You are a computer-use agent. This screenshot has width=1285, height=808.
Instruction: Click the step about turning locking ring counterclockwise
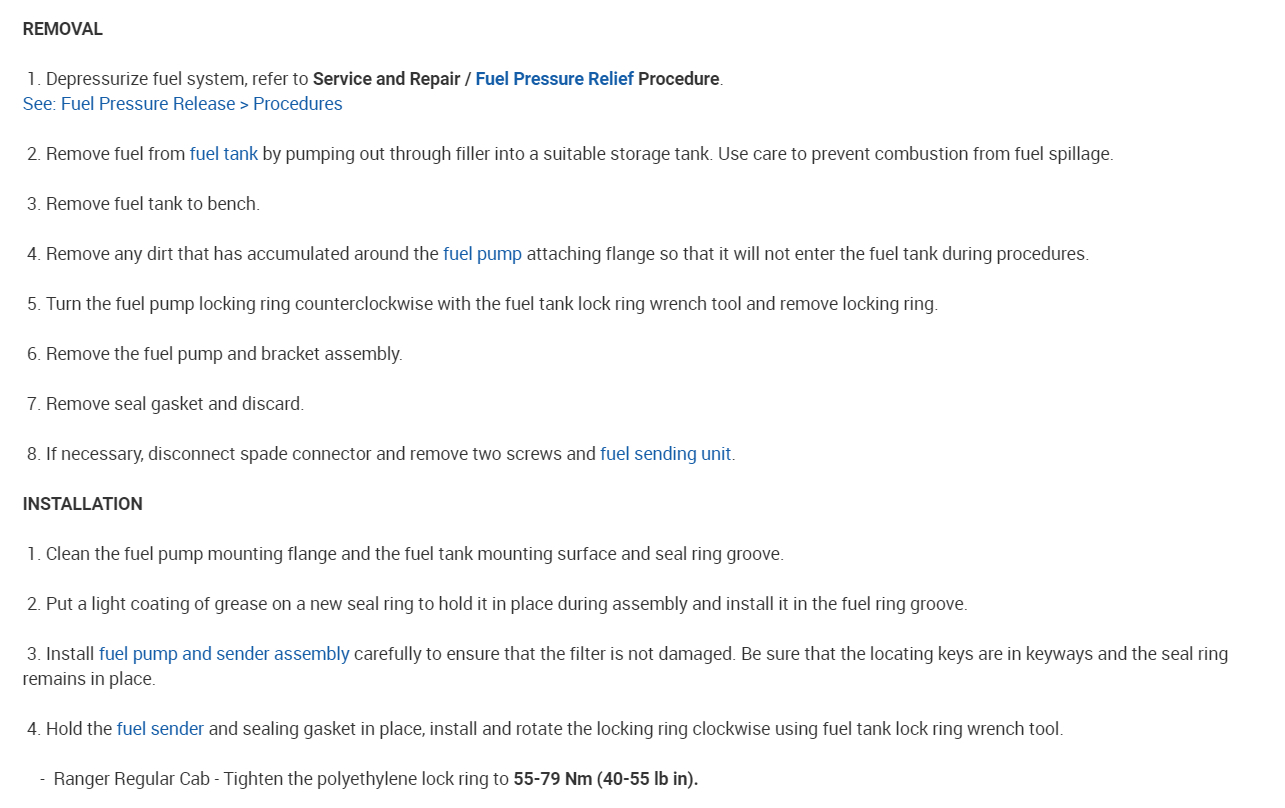[x=491, y=304]
